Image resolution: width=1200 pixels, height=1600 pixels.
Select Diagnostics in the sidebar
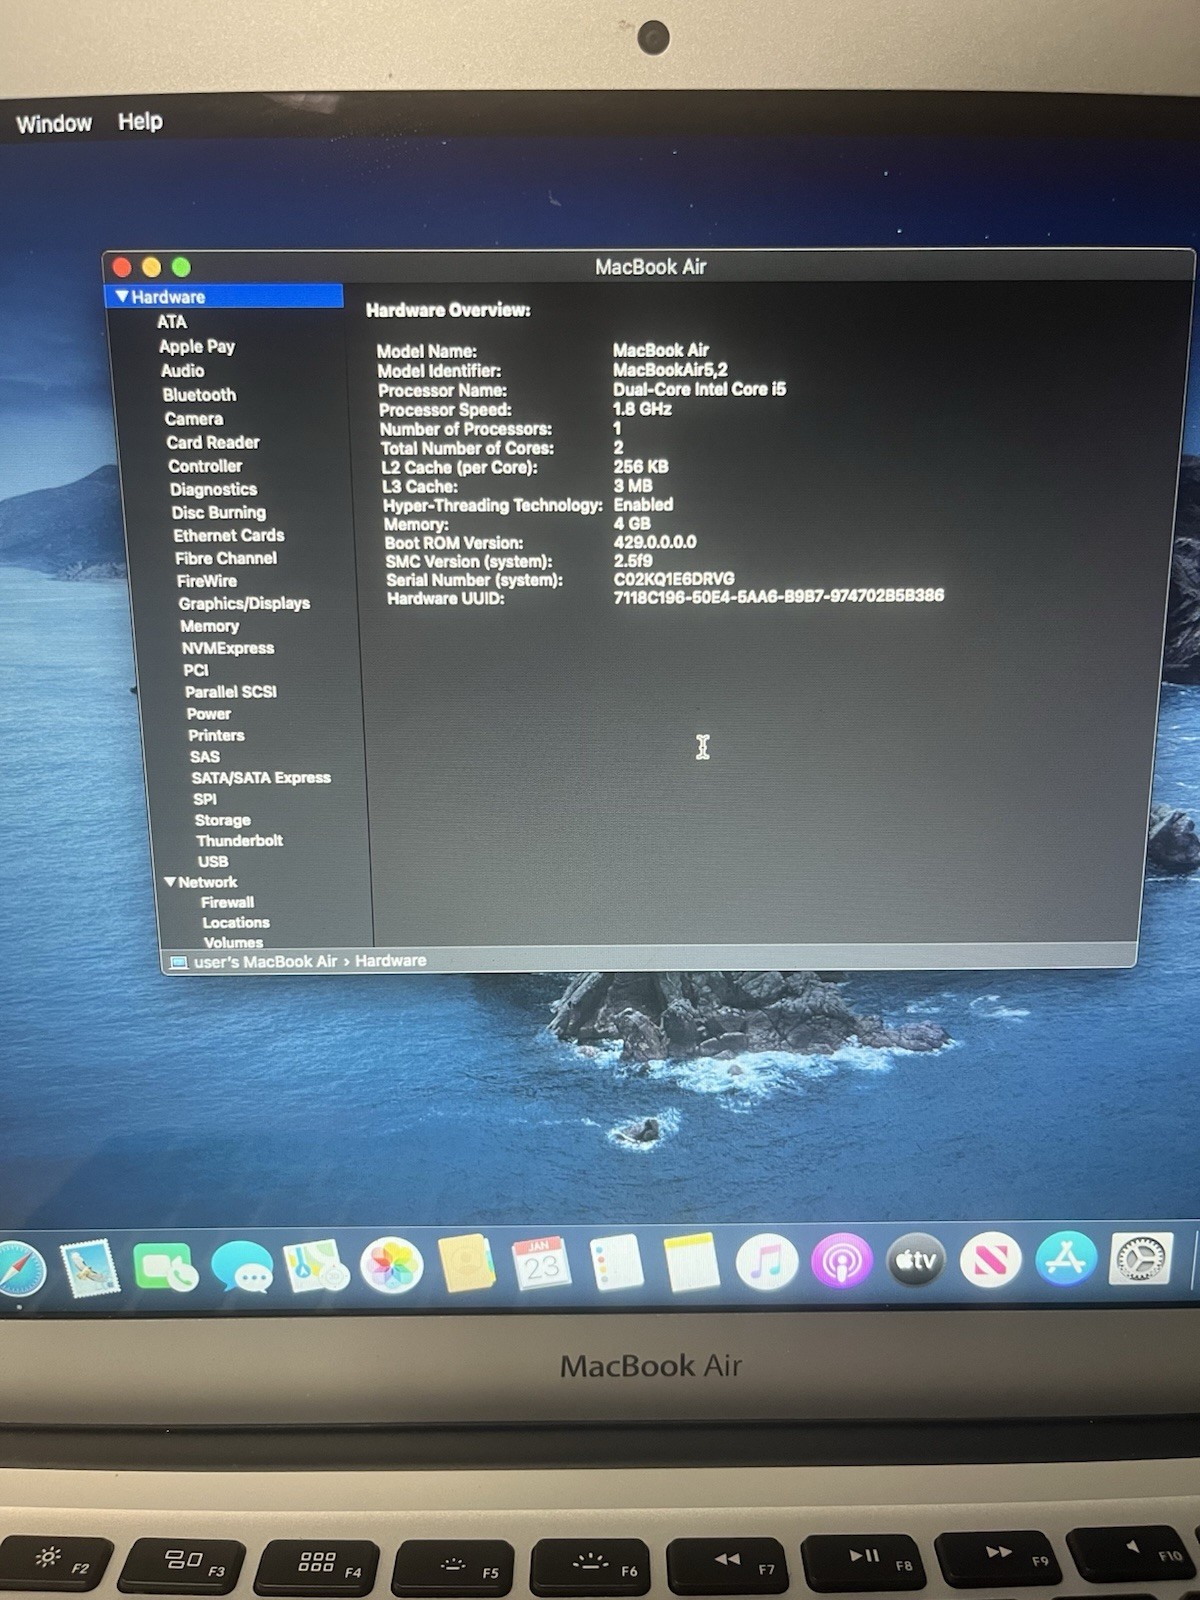click(x=213, y=489)
